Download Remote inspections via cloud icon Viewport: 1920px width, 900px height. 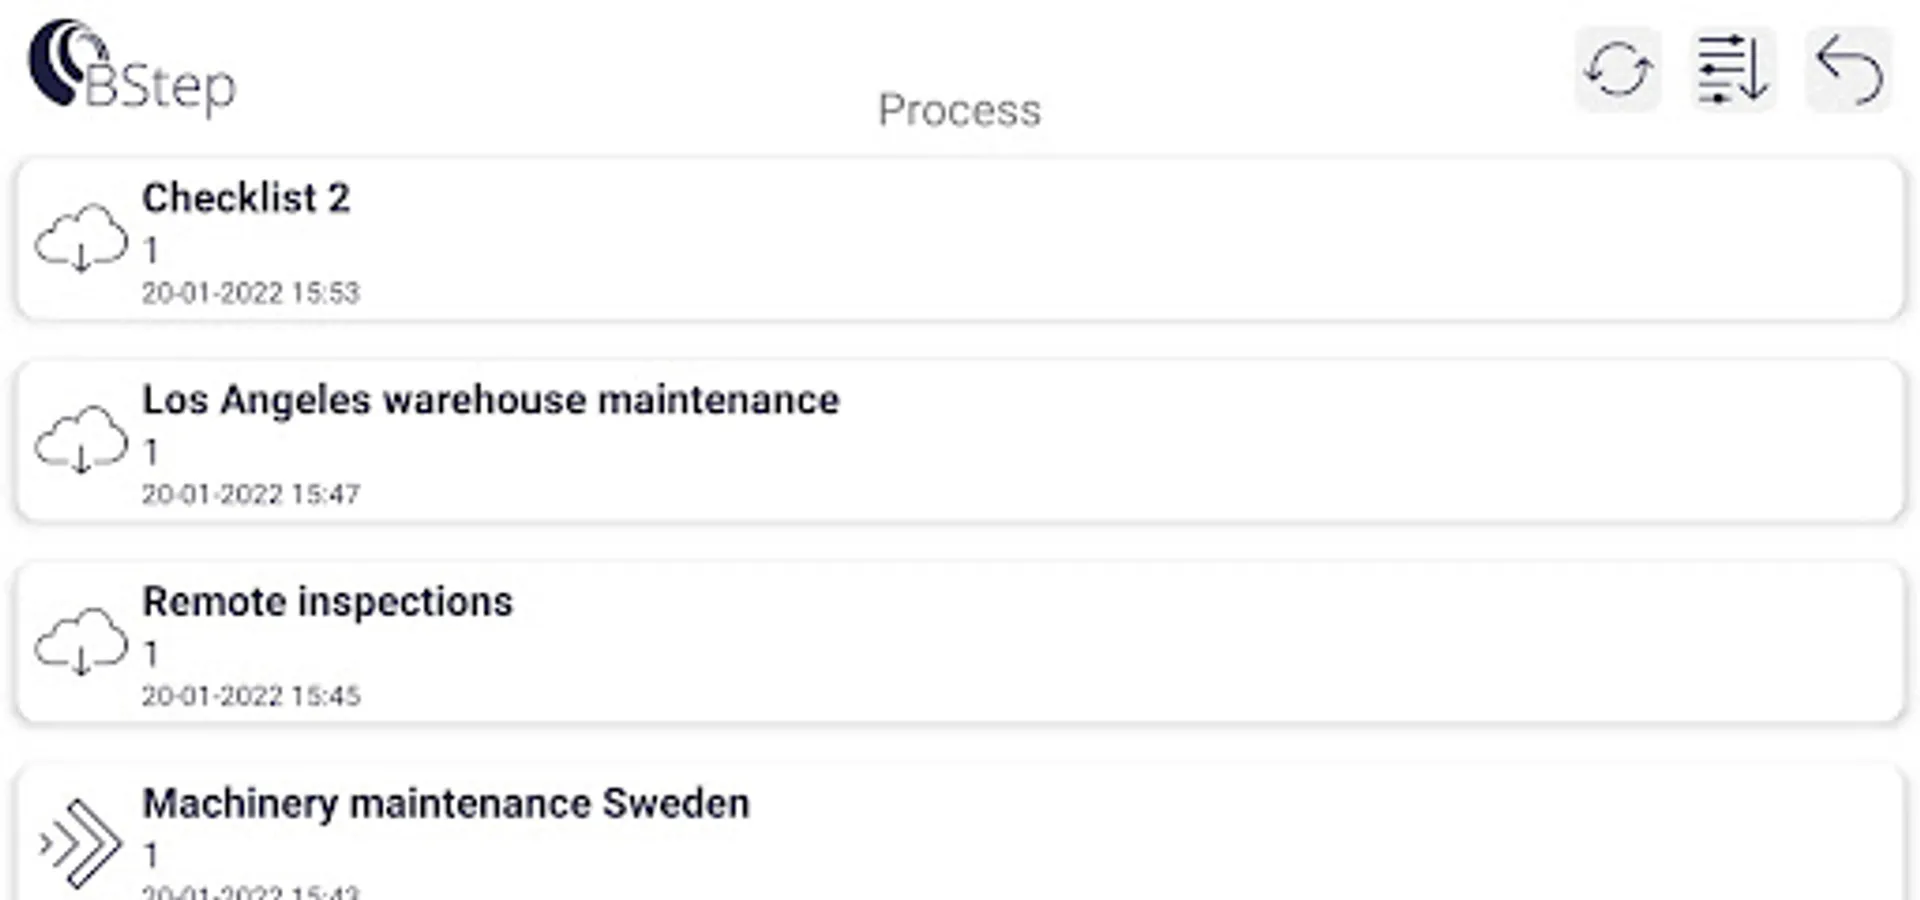(82, 643)
